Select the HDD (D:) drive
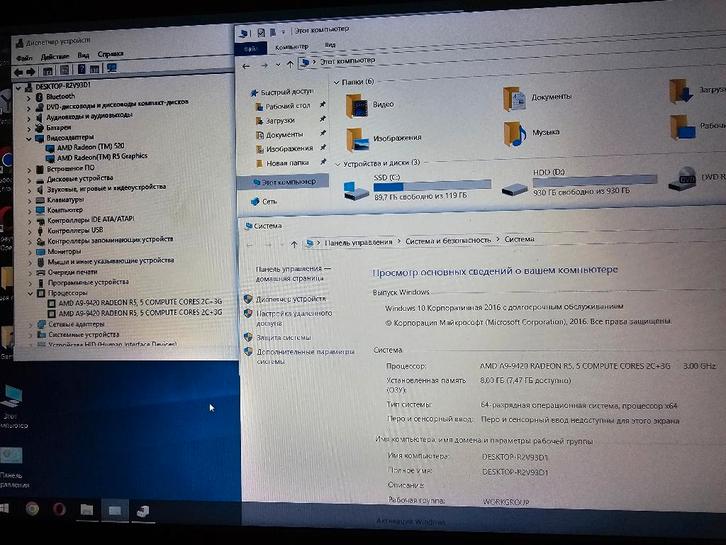The image size is (726, 545). point(579,182)
